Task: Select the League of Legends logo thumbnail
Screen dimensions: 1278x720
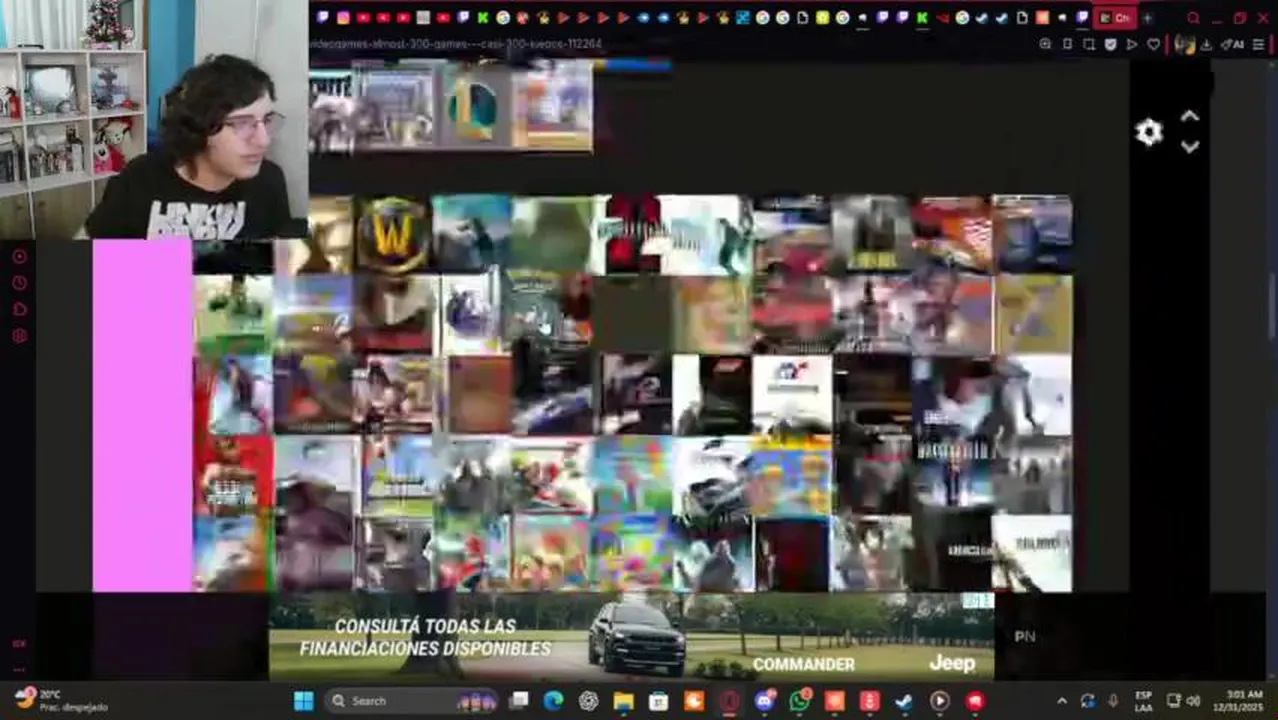Action: pos(472,108)
